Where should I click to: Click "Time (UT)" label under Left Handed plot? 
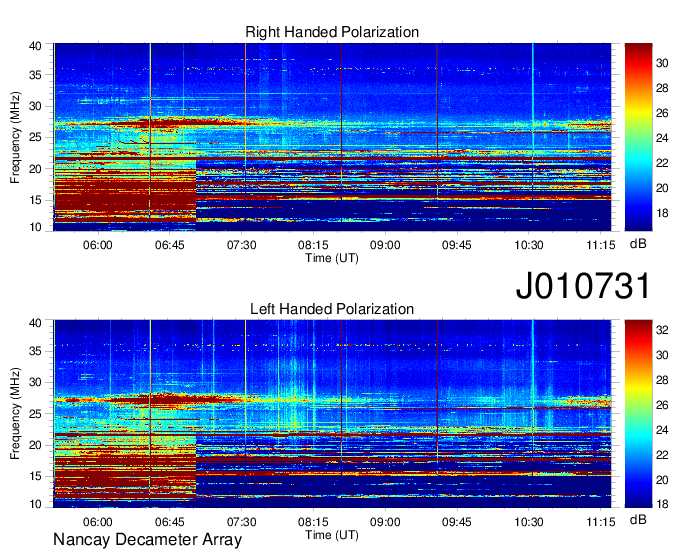click(x=332, y=535)
